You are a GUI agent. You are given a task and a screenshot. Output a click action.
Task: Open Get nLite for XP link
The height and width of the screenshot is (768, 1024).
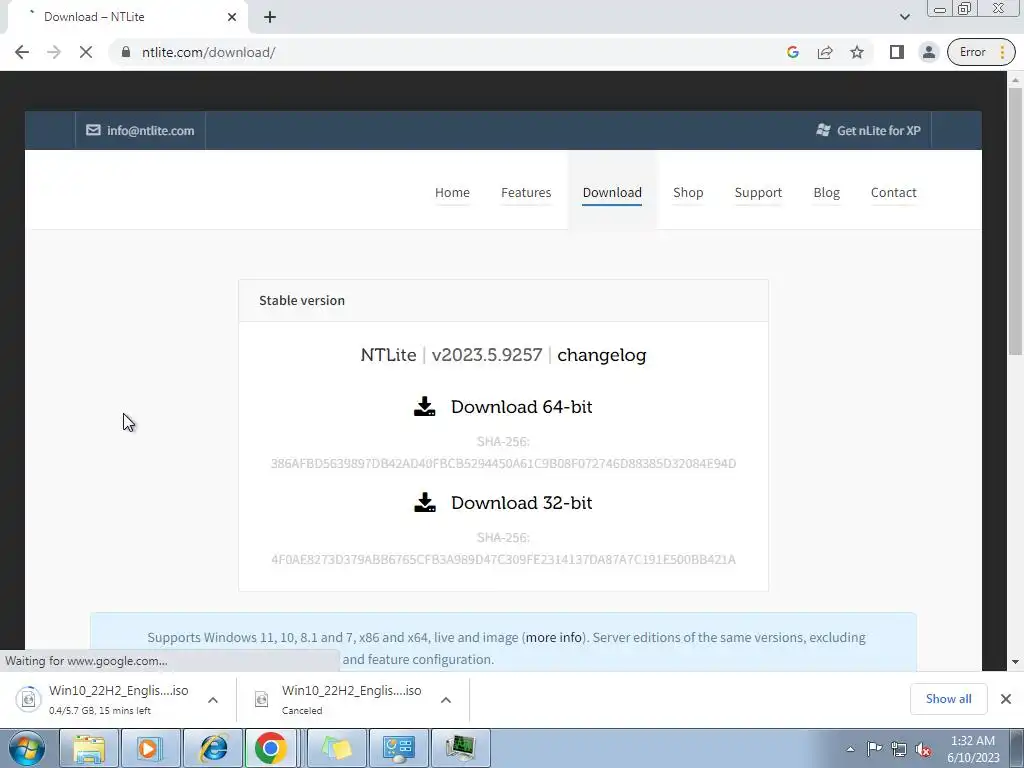pyautogui.click(x=868, y=131)
